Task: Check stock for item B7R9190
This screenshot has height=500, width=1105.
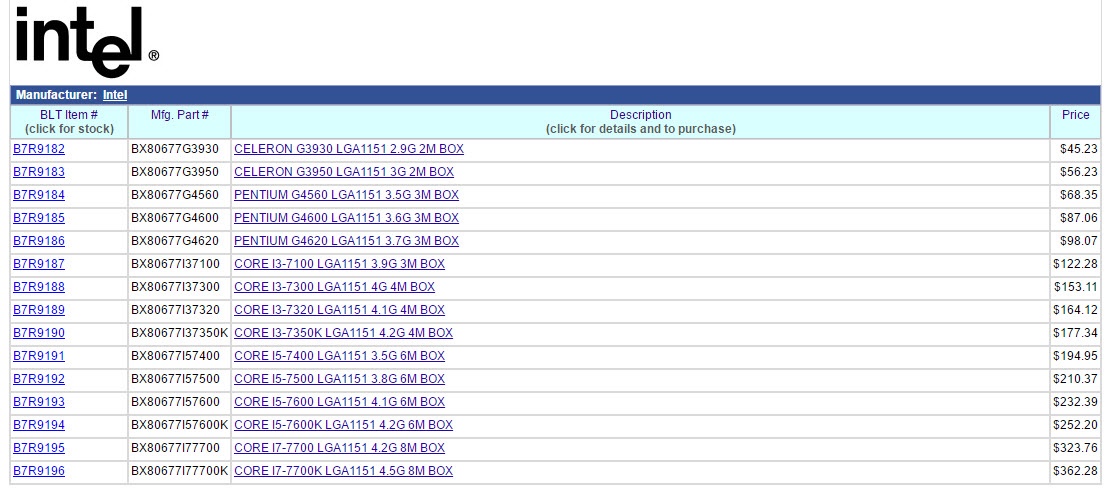Action: click(x=39, y=333)
